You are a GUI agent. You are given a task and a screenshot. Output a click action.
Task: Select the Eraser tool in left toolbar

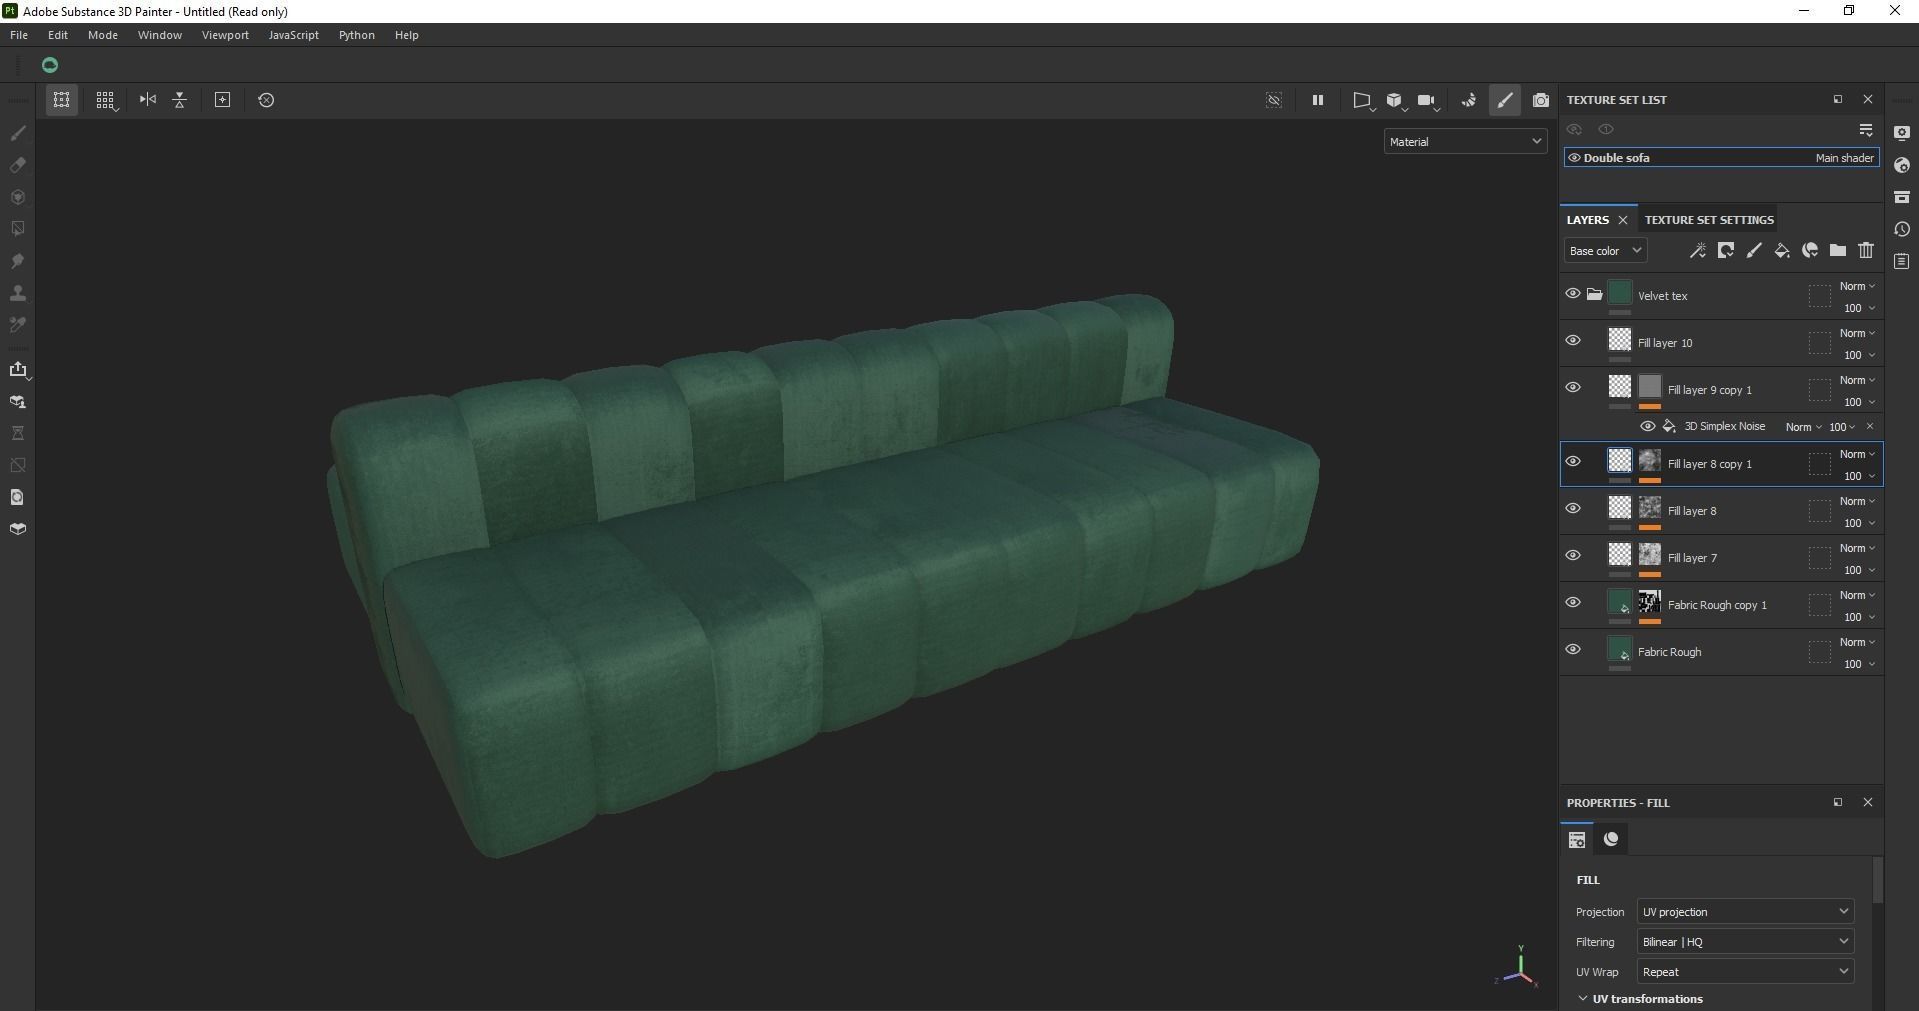point(18,165)
